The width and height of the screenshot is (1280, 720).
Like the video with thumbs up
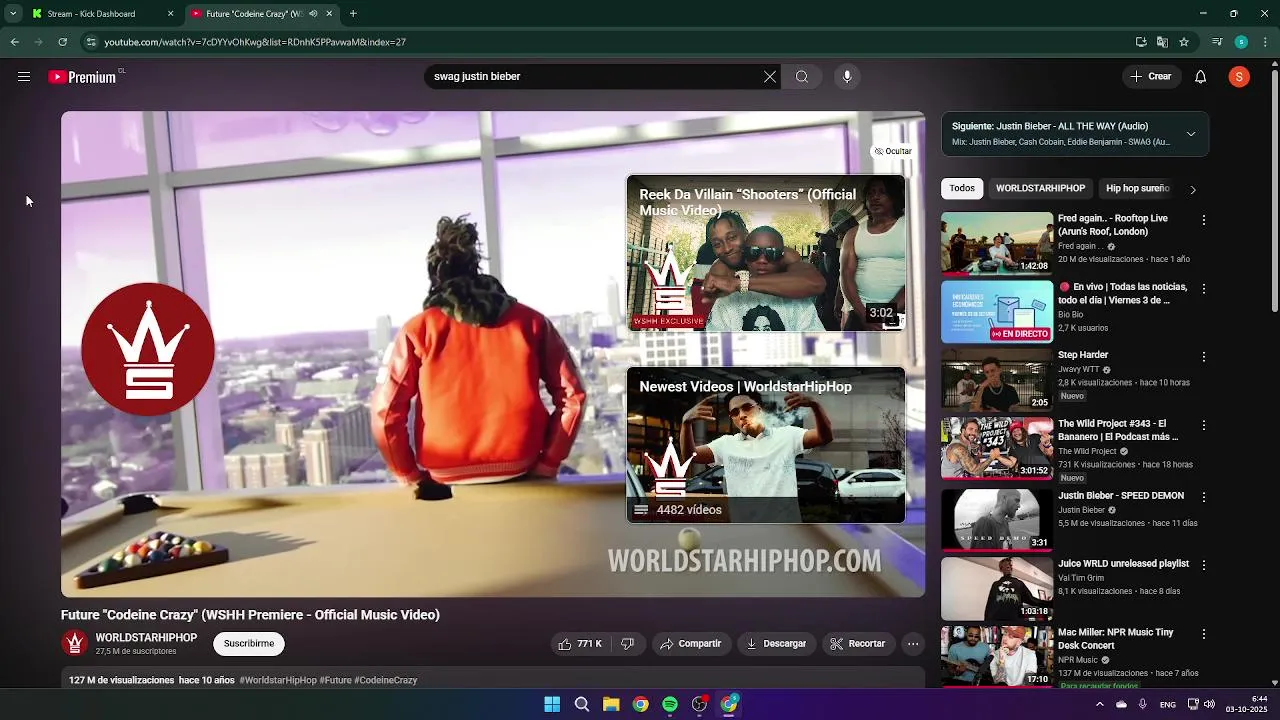pyautogui.click(x=580, y=644)
